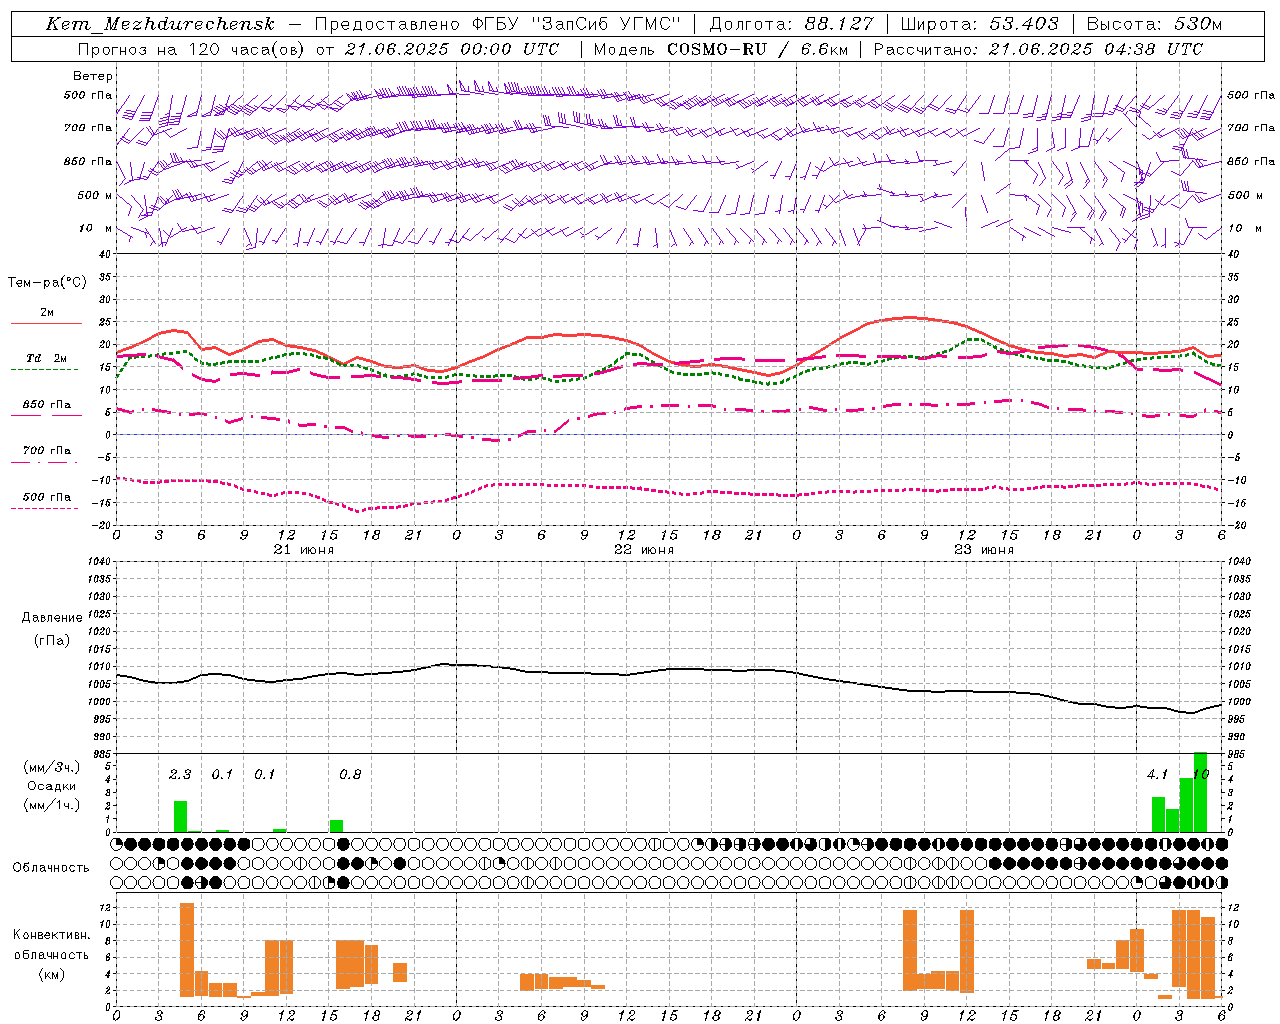Click the 'Давление' pressure label

tap(52, 618)
